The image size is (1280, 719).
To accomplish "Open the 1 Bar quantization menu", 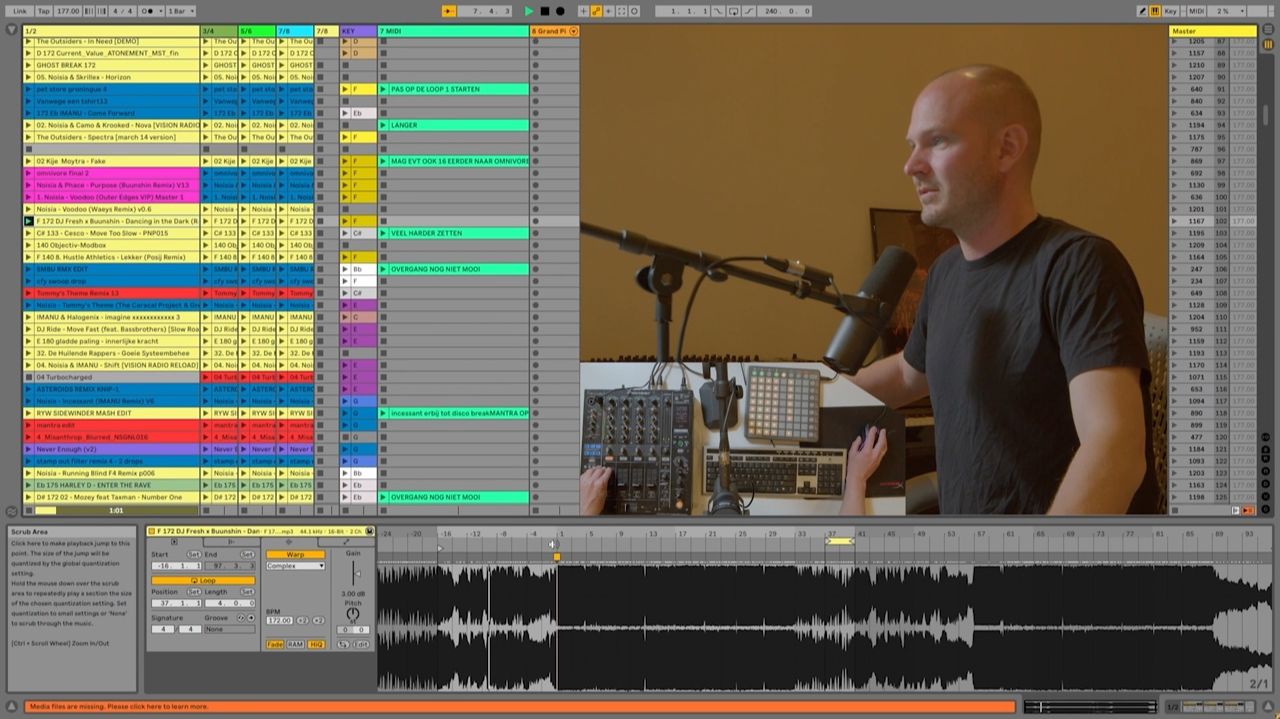I will tap(179, 11).
